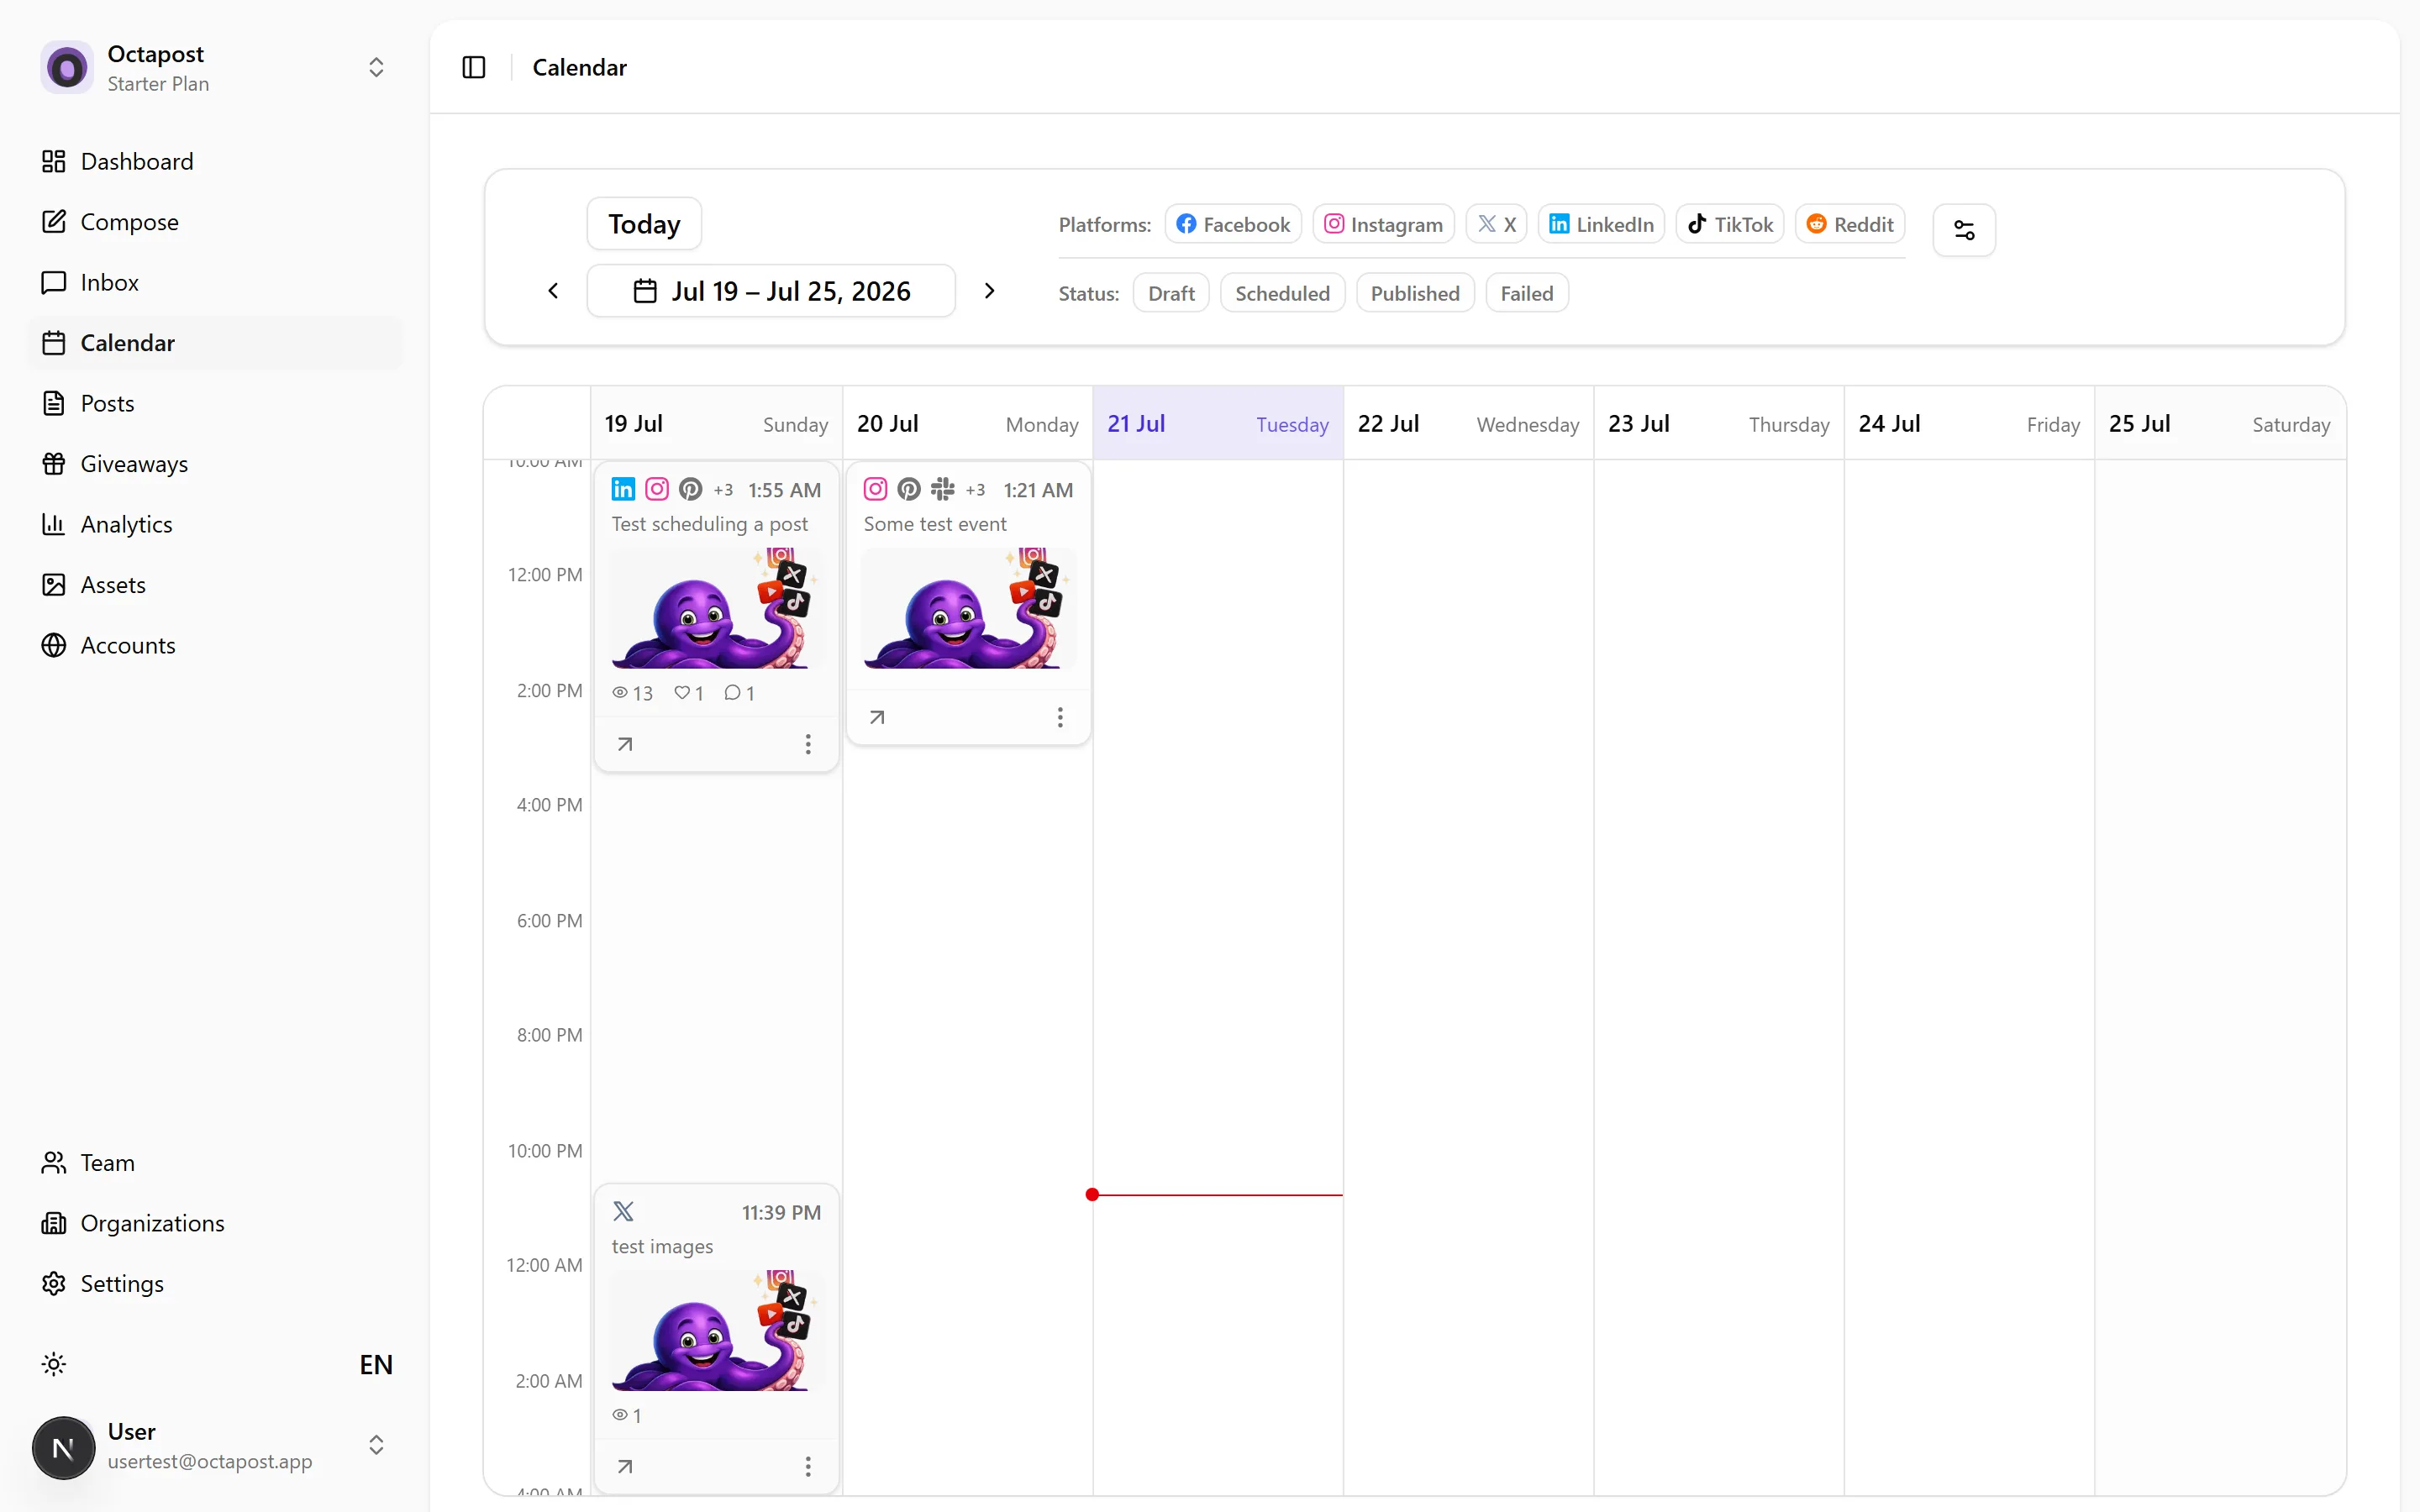
Task: Go to previous week arrow
Action: tap(553, 291)
